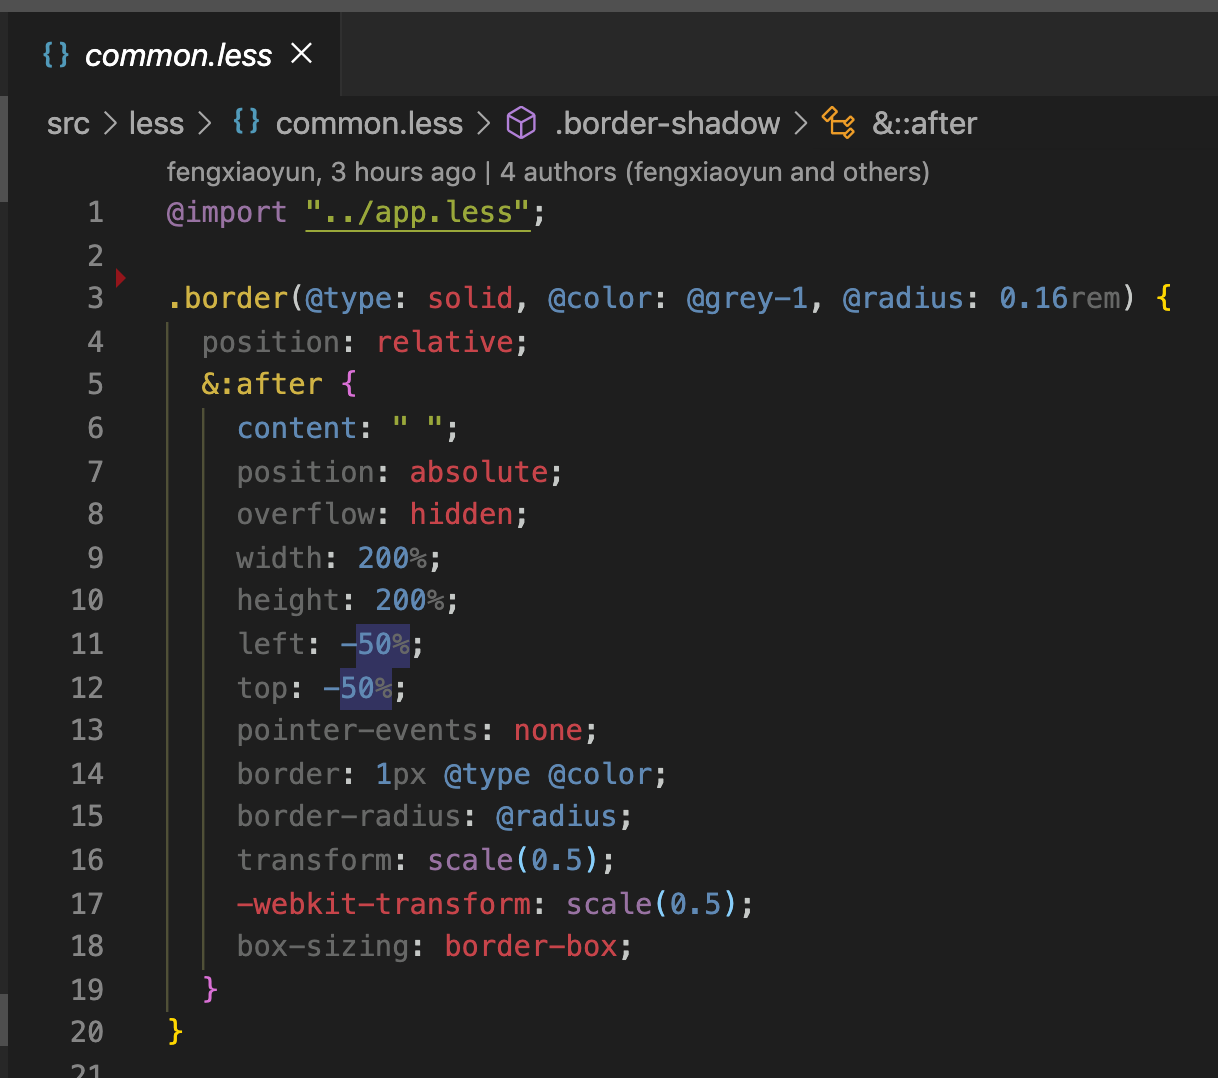This screenshot has height=1078, width=1218.
Task: Click the -webkit-transform property
Action: coord(384,904)
